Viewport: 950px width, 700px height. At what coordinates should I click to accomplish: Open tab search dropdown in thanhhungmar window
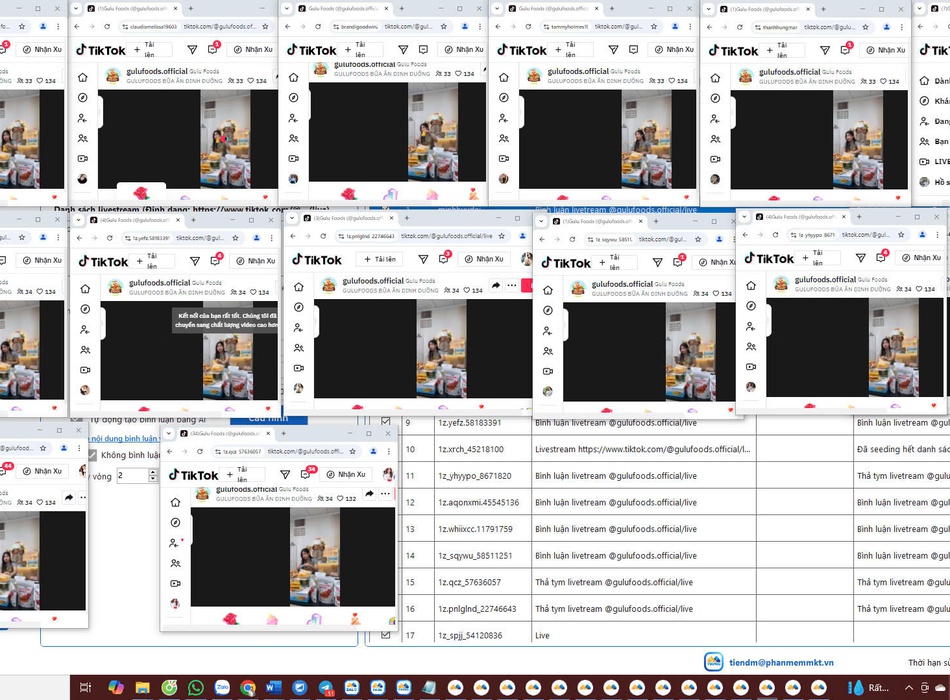tap(708, 9)
